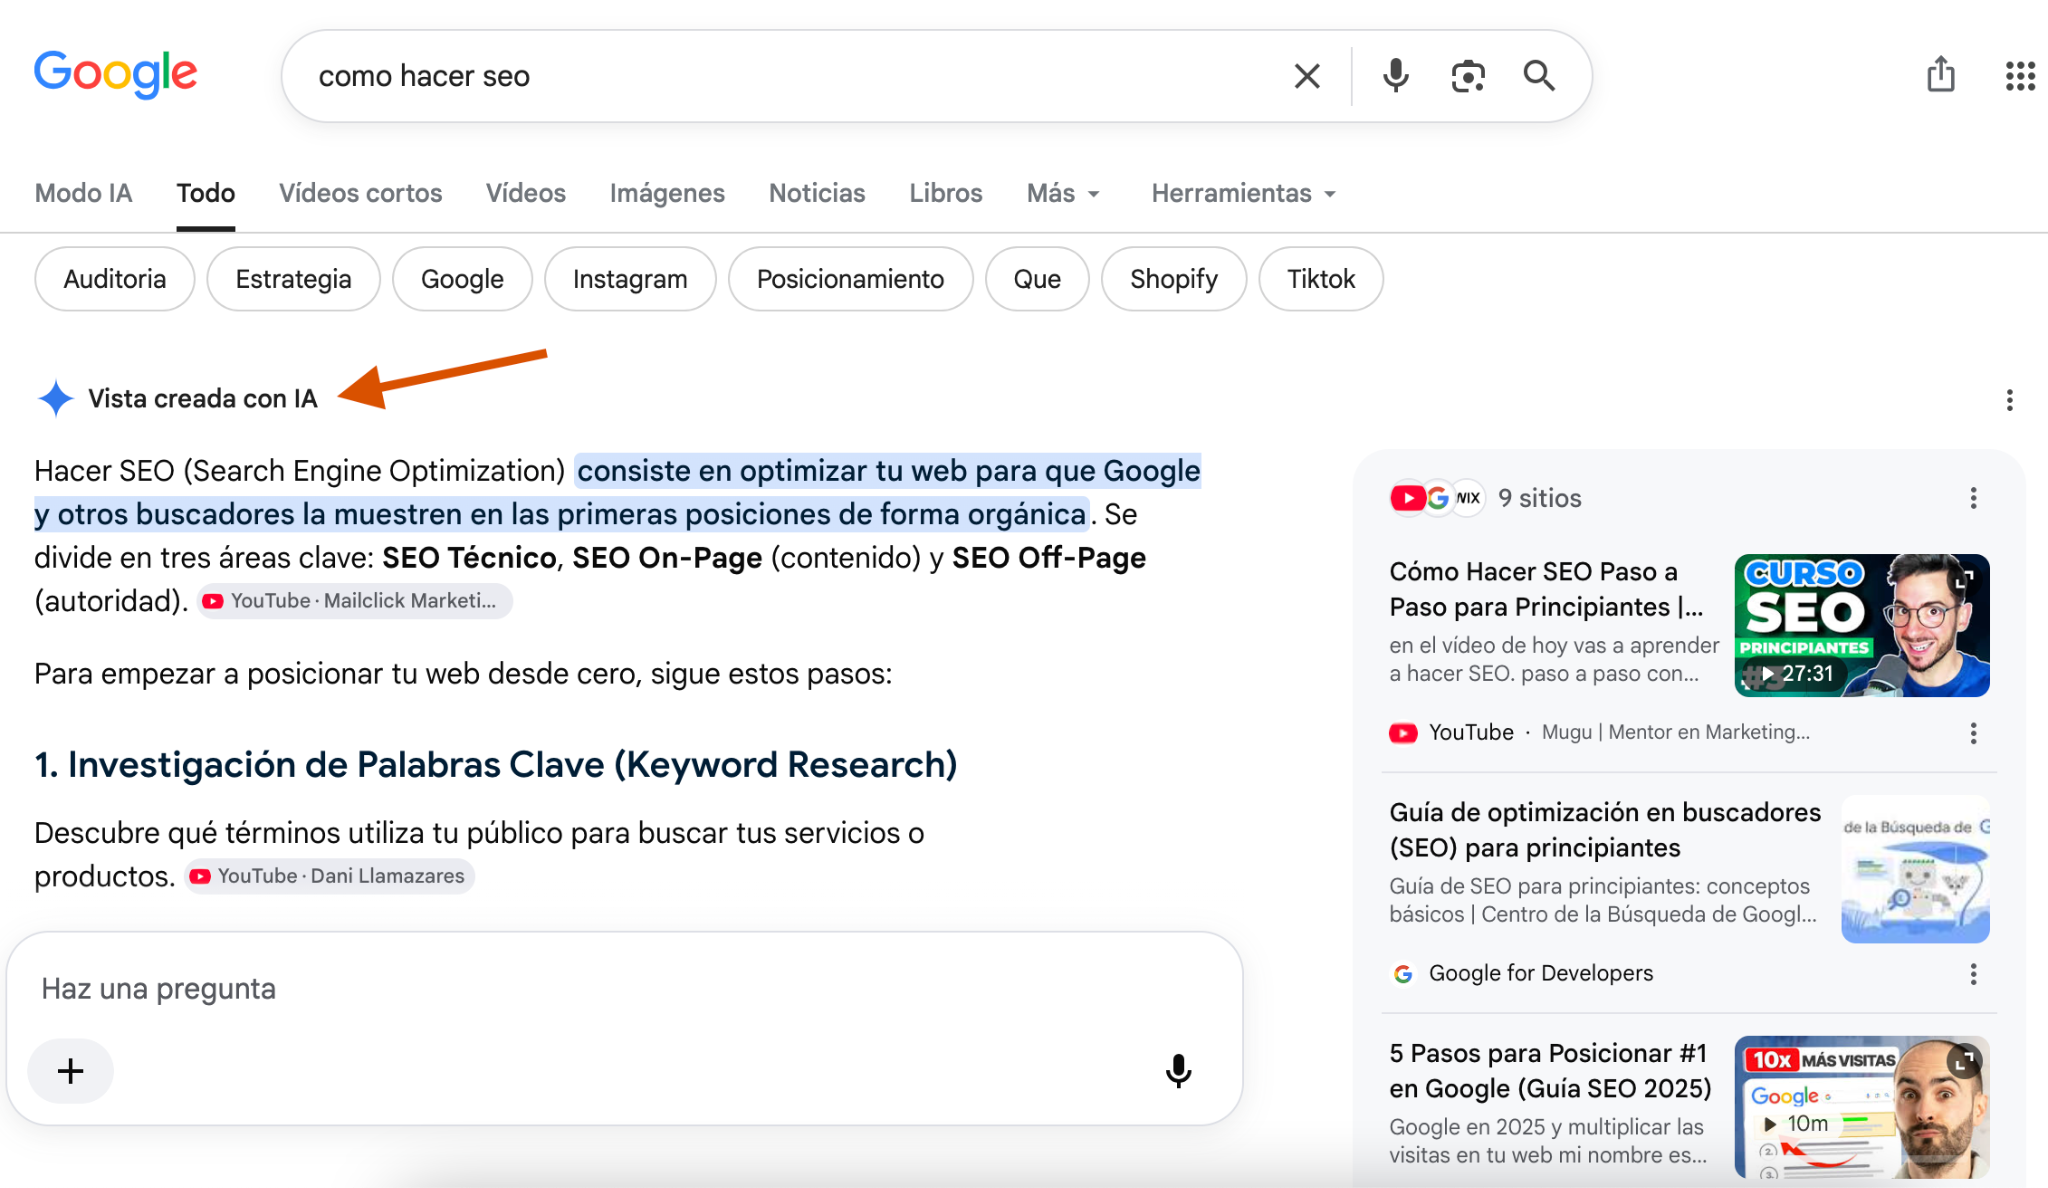Switch to Modo IA tab
Screen dimensions: 2048x1188
pyautogui.click(x=83, y=193)
